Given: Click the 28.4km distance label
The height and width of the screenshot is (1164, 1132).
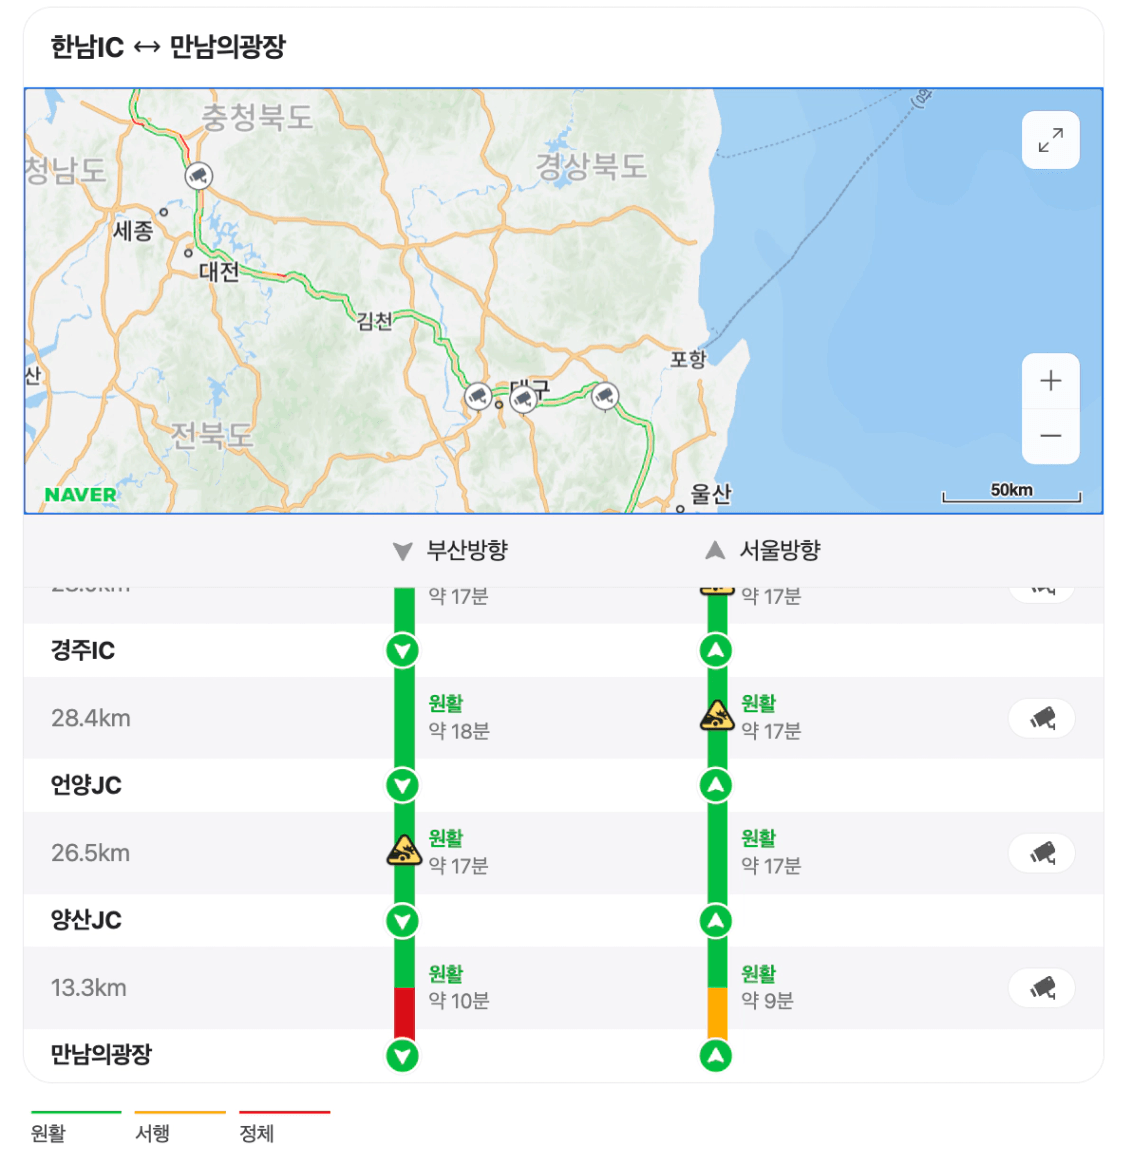Looking at the screenshot, I should click(x=91, y=719).
